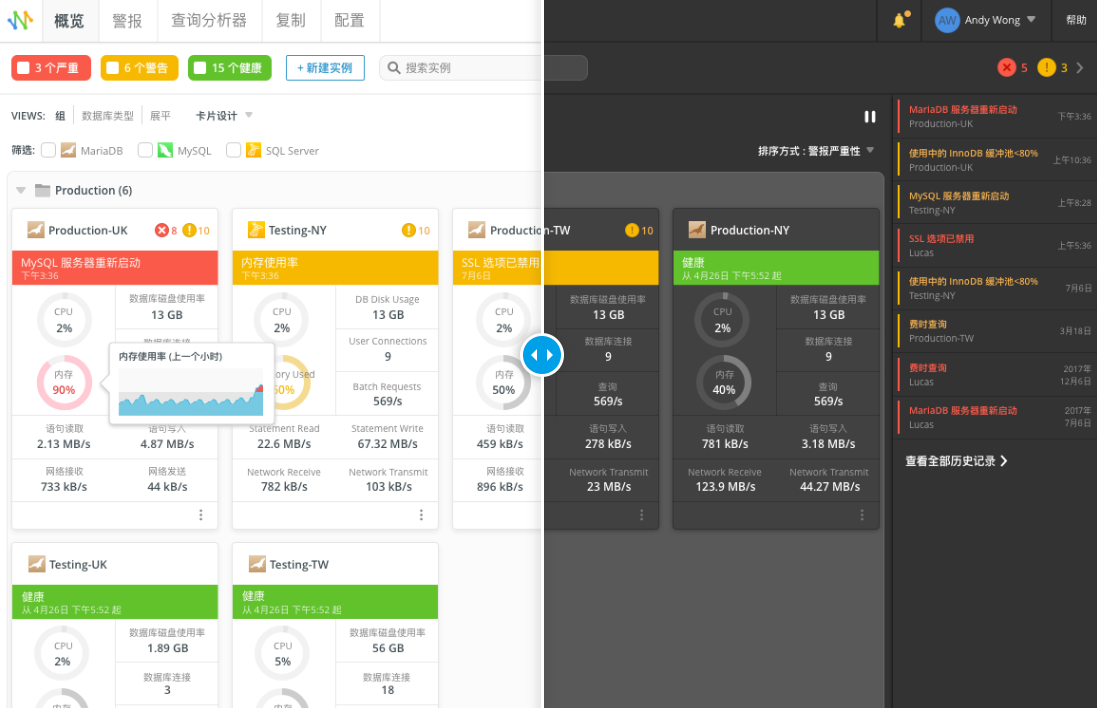
Task: Select the 数据库类型 view option
Action: pos(108,116)
